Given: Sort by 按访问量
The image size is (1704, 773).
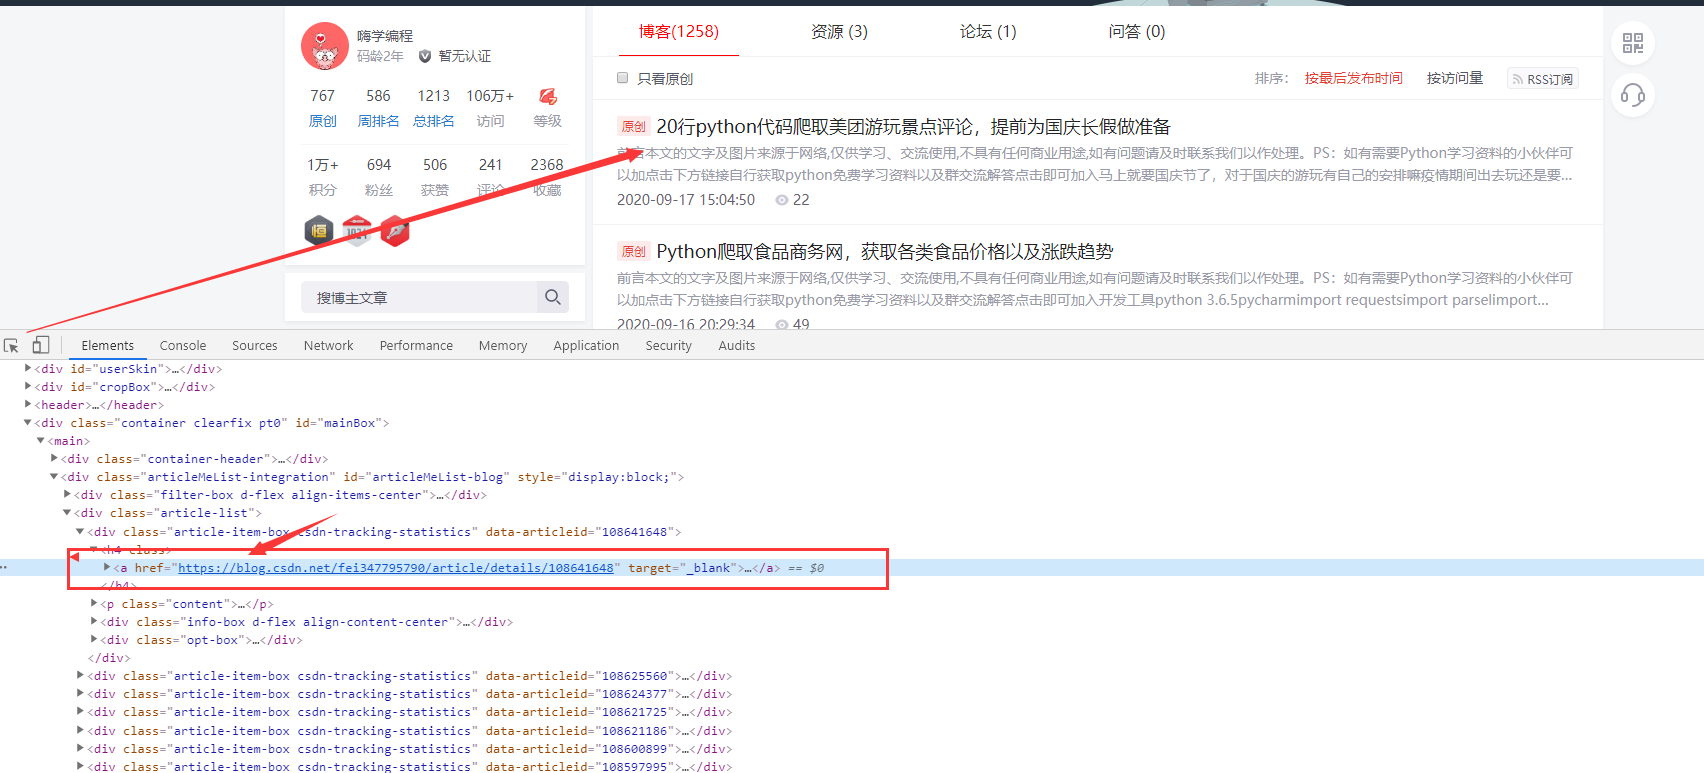Looking at the screenshot, I should (1455, 78).
